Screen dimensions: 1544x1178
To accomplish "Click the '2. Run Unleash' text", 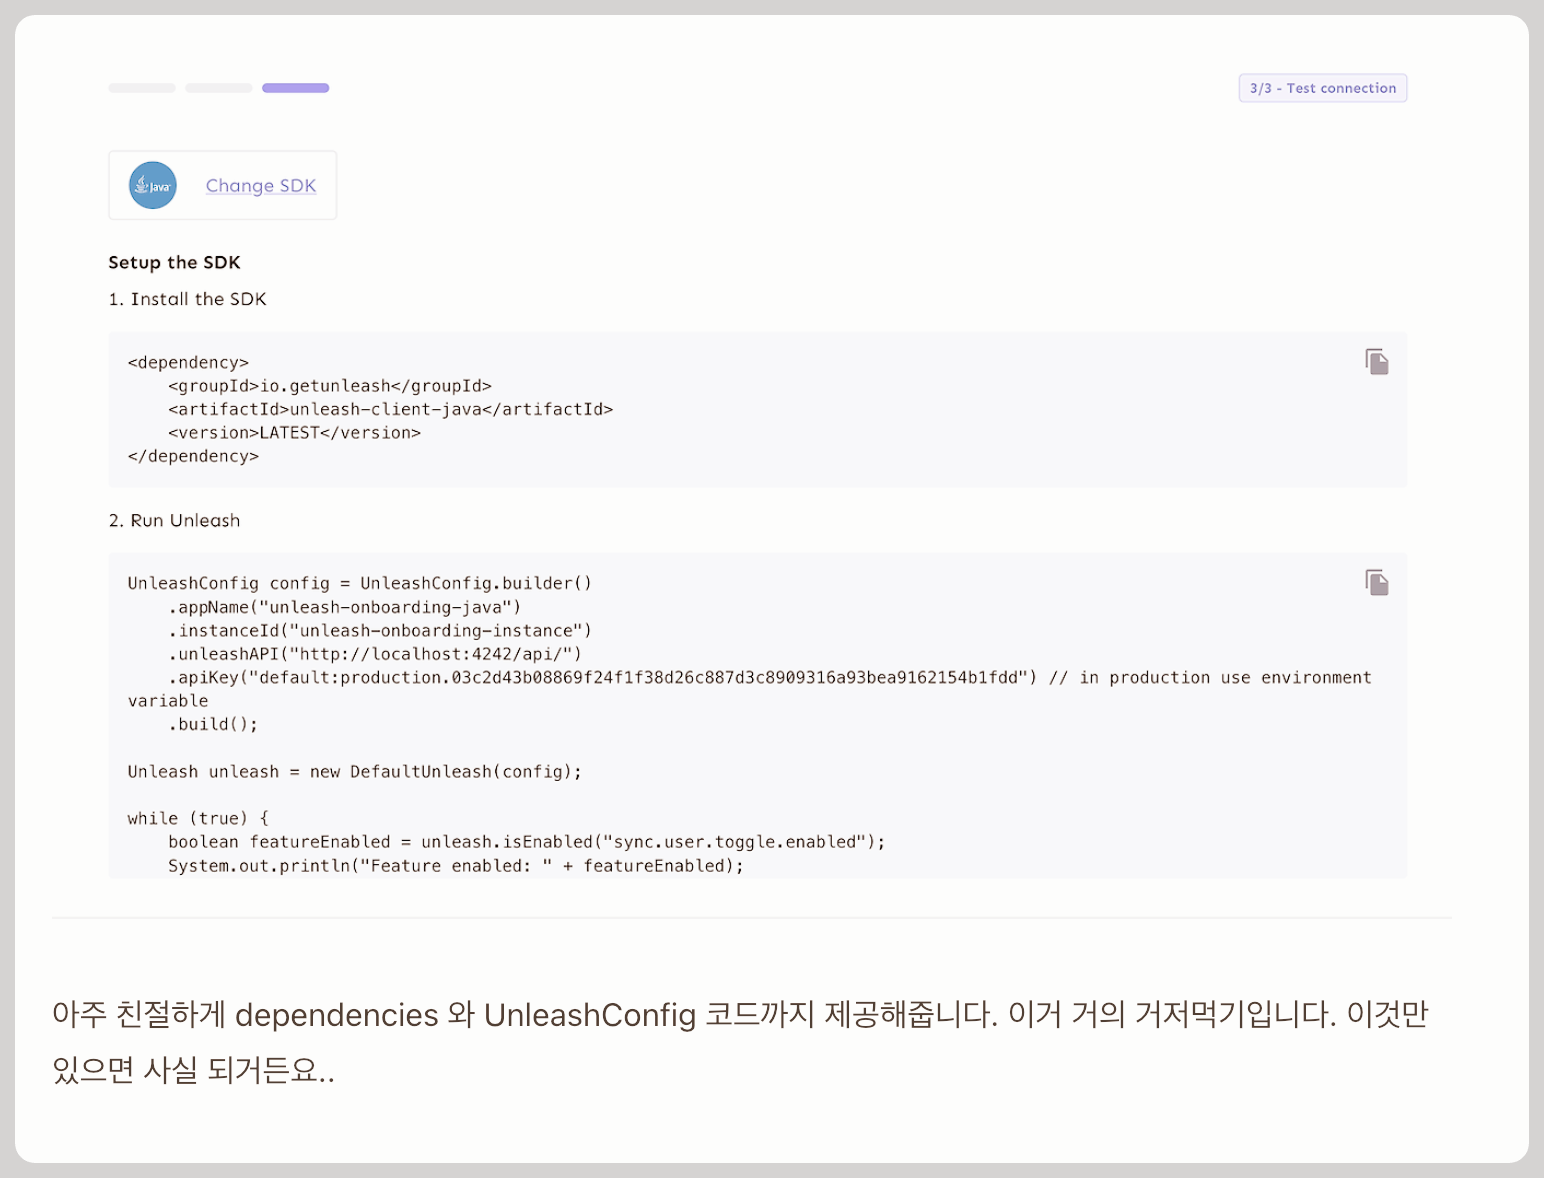I will 175,520.
